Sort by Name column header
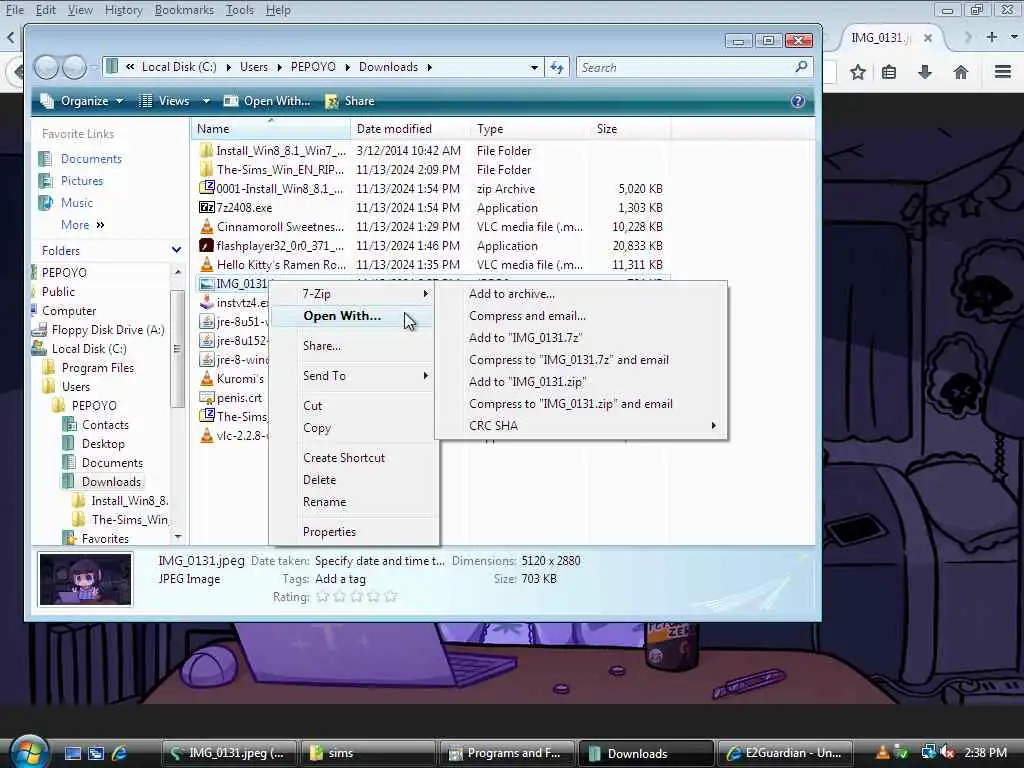This screenshot has height=768, width=1024. [271, 129]
